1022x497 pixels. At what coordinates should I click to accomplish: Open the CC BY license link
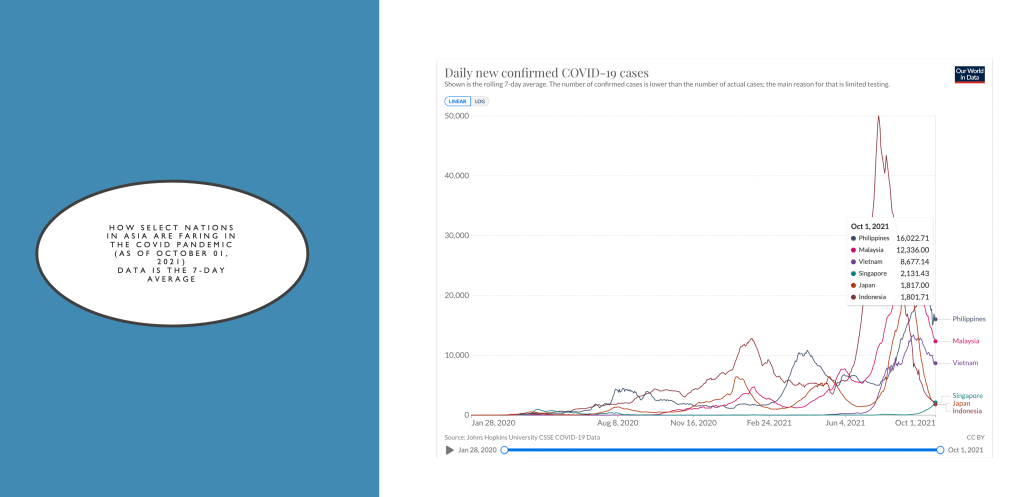[975, 437]
